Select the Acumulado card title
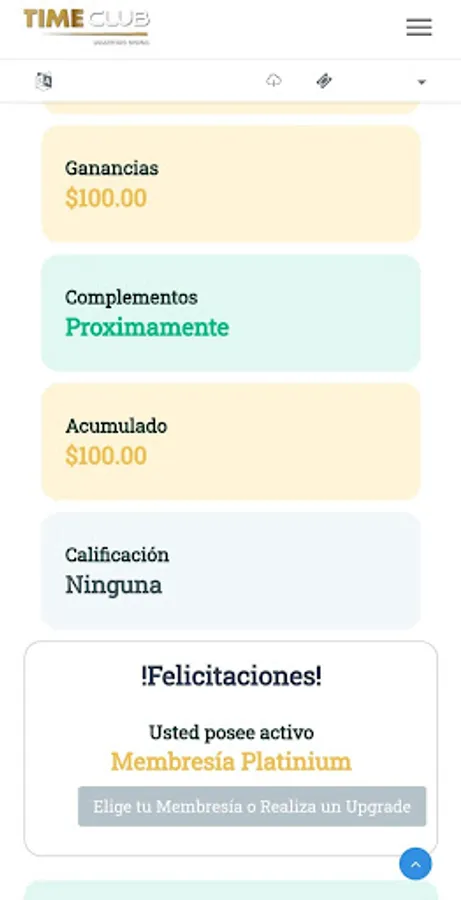 [116, 426]
